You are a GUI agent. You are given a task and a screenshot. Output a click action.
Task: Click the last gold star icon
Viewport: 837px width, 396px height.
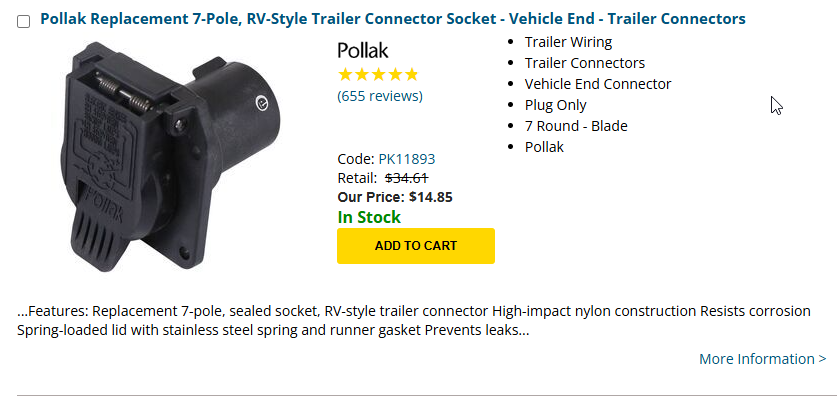coord(411,75)
